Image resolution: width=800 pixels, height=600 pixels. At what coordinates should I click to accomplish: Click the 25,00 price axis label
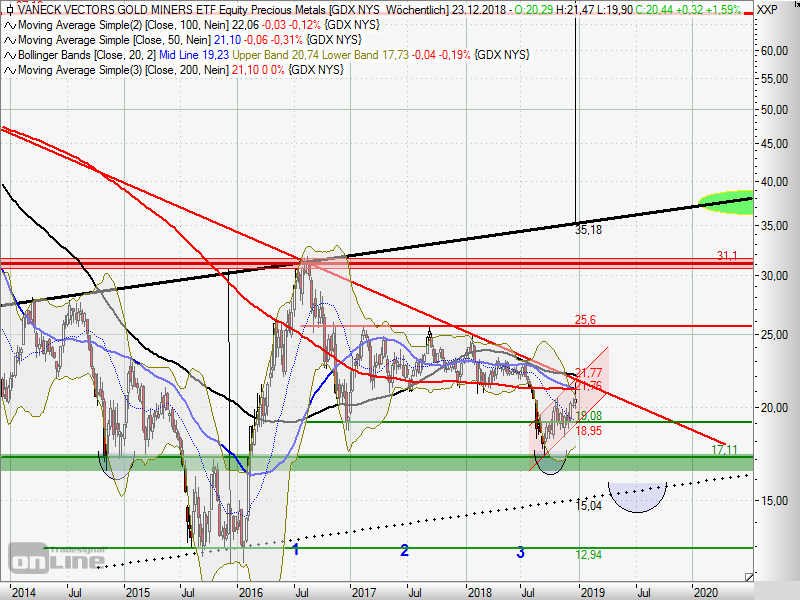tap(774, 335)
